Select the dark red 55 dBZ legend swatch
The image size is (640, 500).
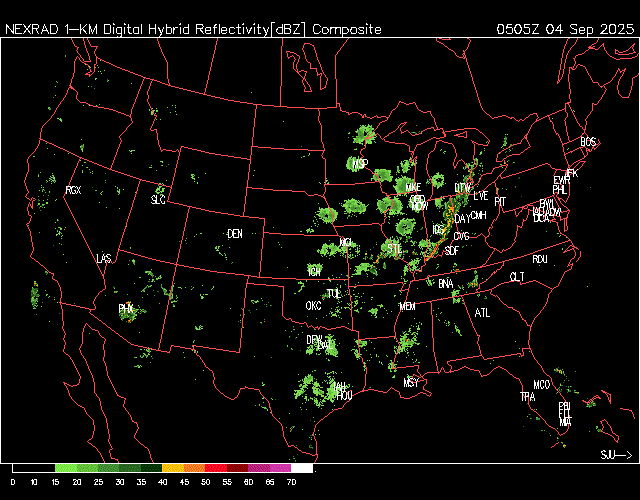237,468
